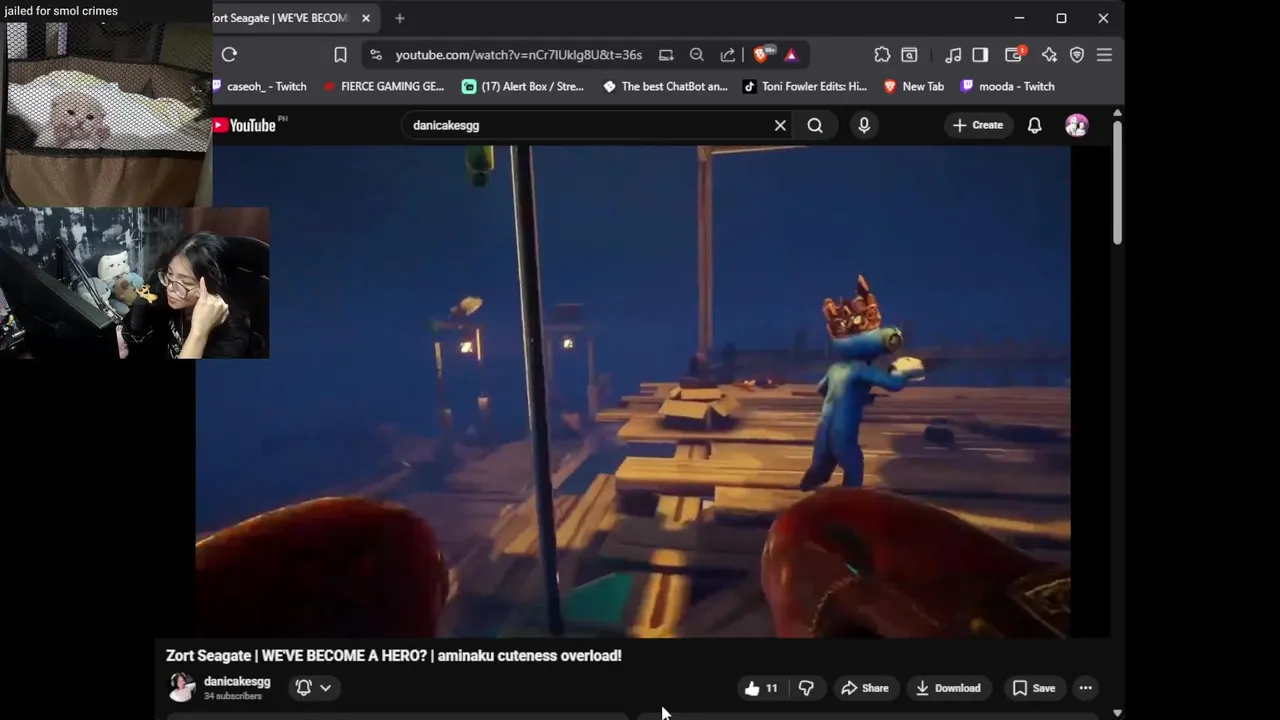Image resolution: width=1280 pixels, height=720 pixels.
Task: Open the browser hamburger menu
Action: 1104,55
